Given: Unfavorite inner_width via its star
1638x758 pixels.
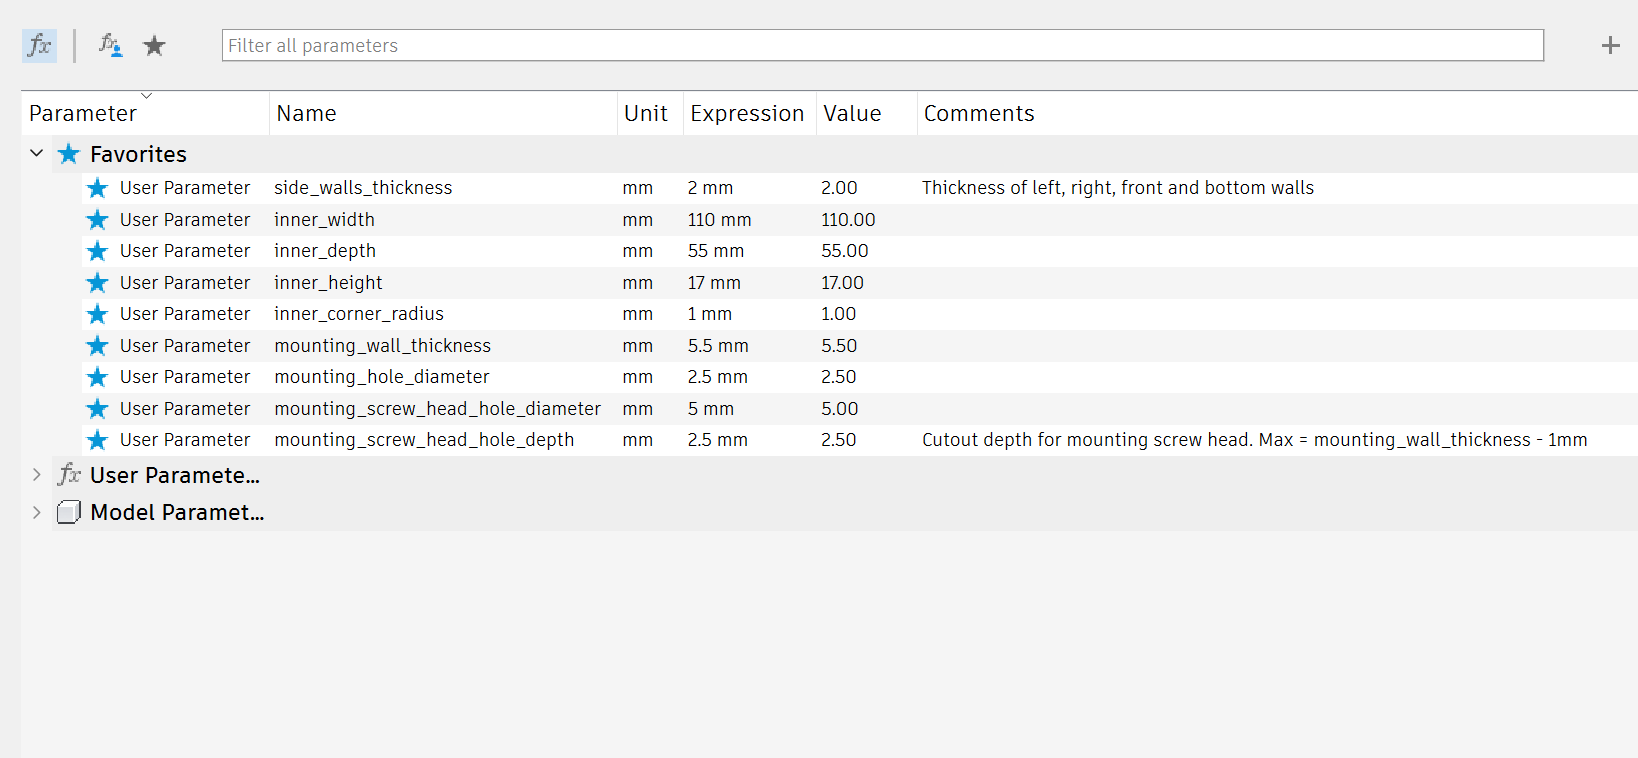Looking at the screenshot, I should 97,219.
